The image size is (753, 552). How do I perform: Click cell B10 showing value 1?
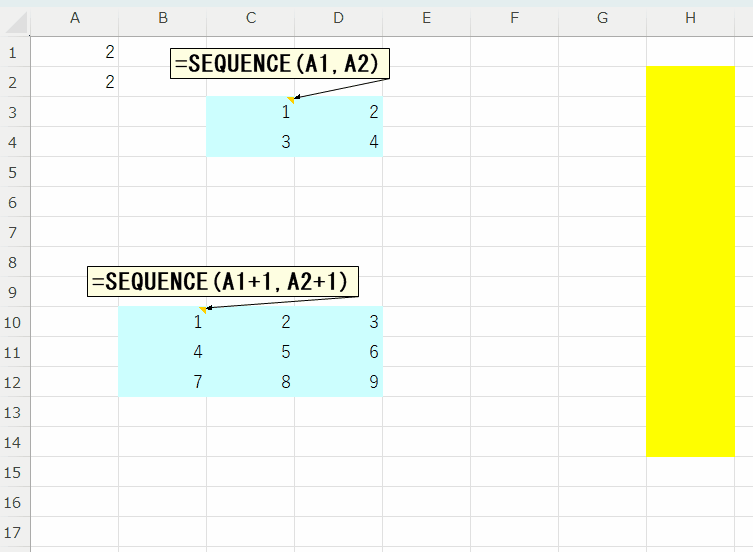163,322
